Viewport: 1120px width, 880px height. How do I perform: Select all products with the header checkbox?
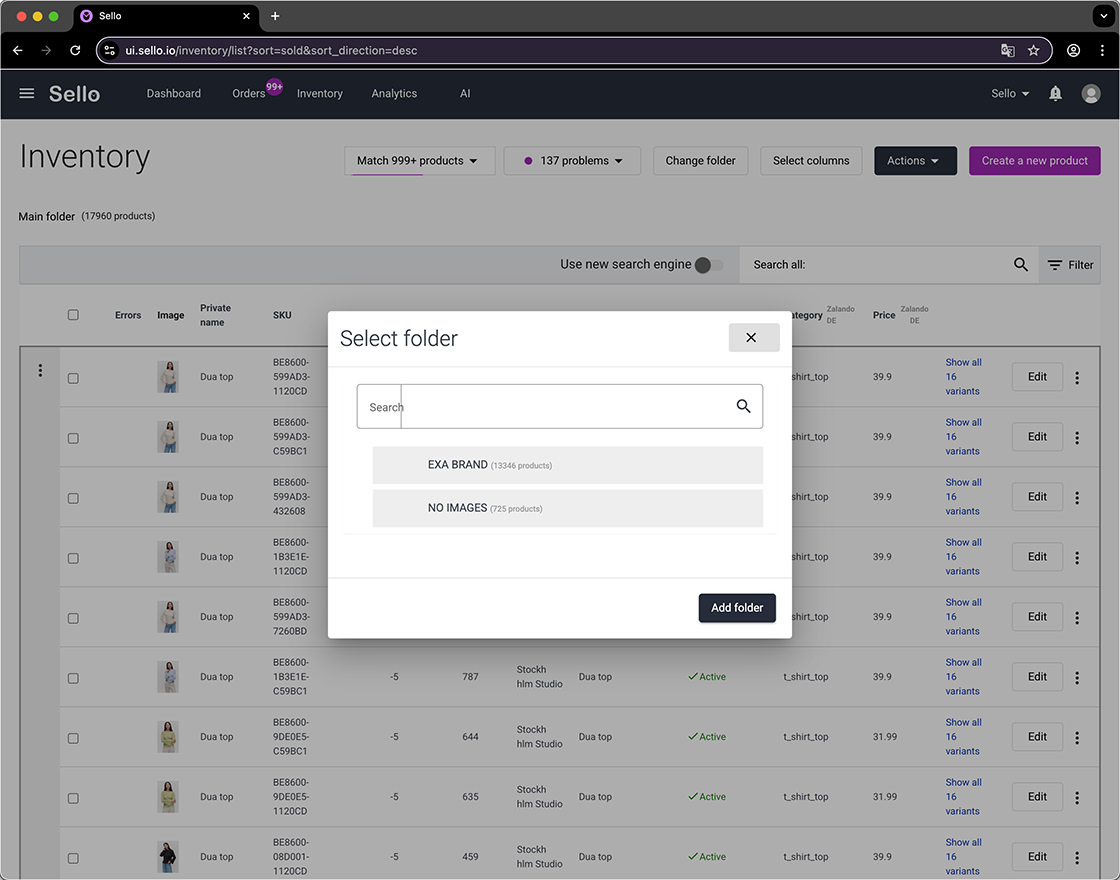(x=73, y=314)
